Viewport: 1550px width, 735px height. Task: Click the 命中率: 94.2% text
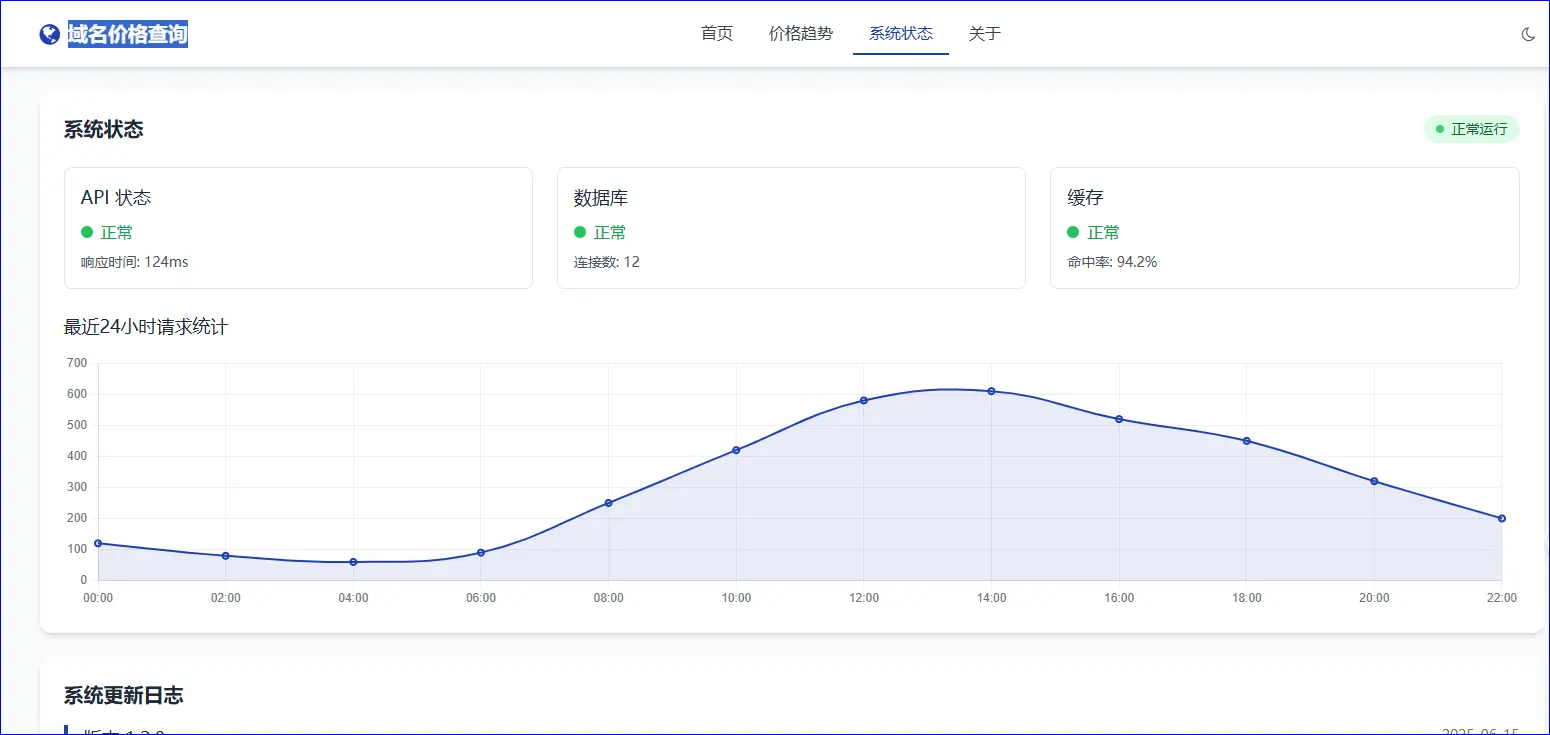(1112, 262)
